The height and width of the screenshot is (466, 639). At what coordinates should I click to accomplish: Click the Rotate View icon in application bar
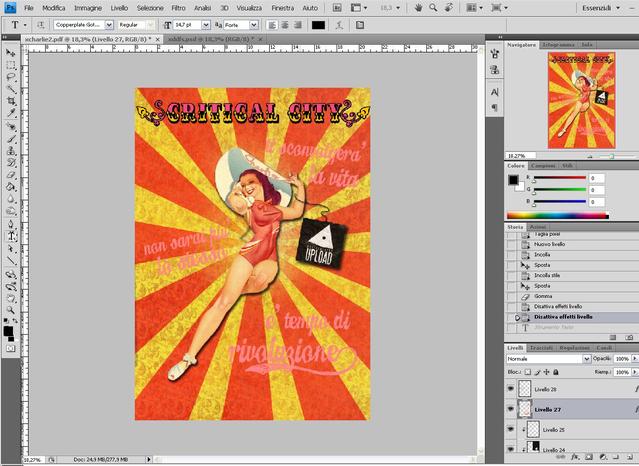coord(448,8)
